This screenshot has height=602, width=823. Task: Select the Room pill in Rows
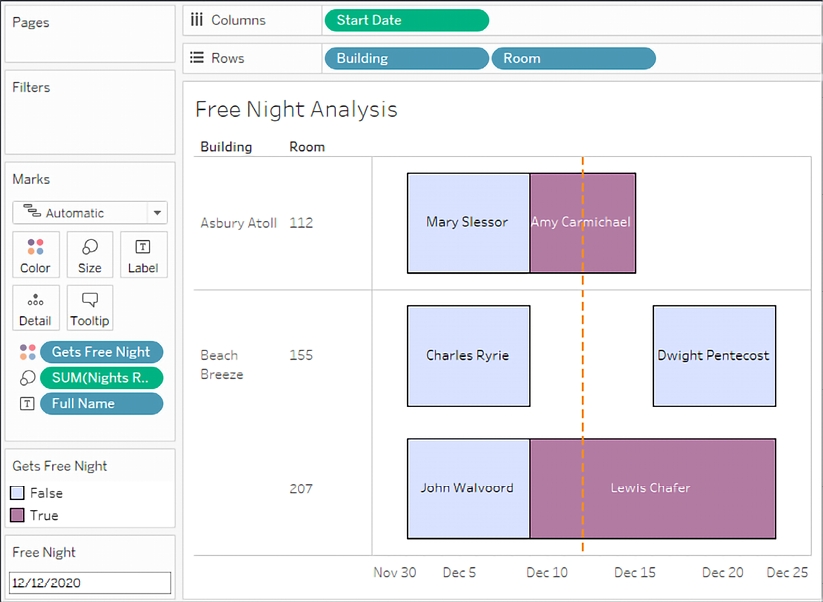573,58
